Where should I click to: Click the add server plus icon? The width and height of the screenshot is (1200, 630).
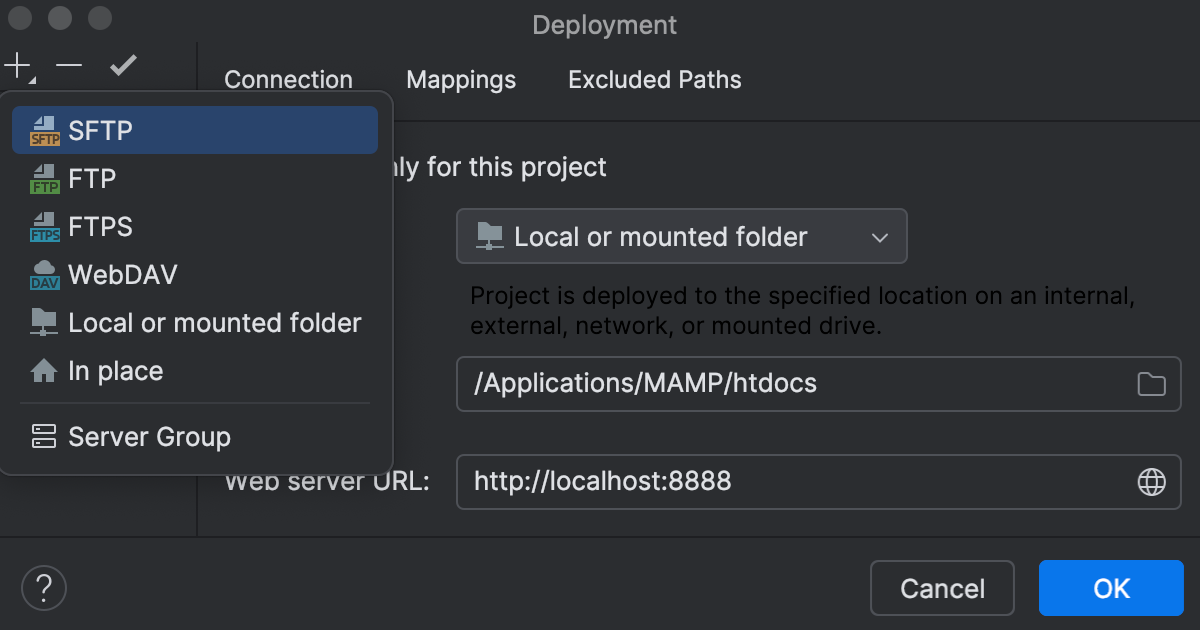click(x=16, y=64)
